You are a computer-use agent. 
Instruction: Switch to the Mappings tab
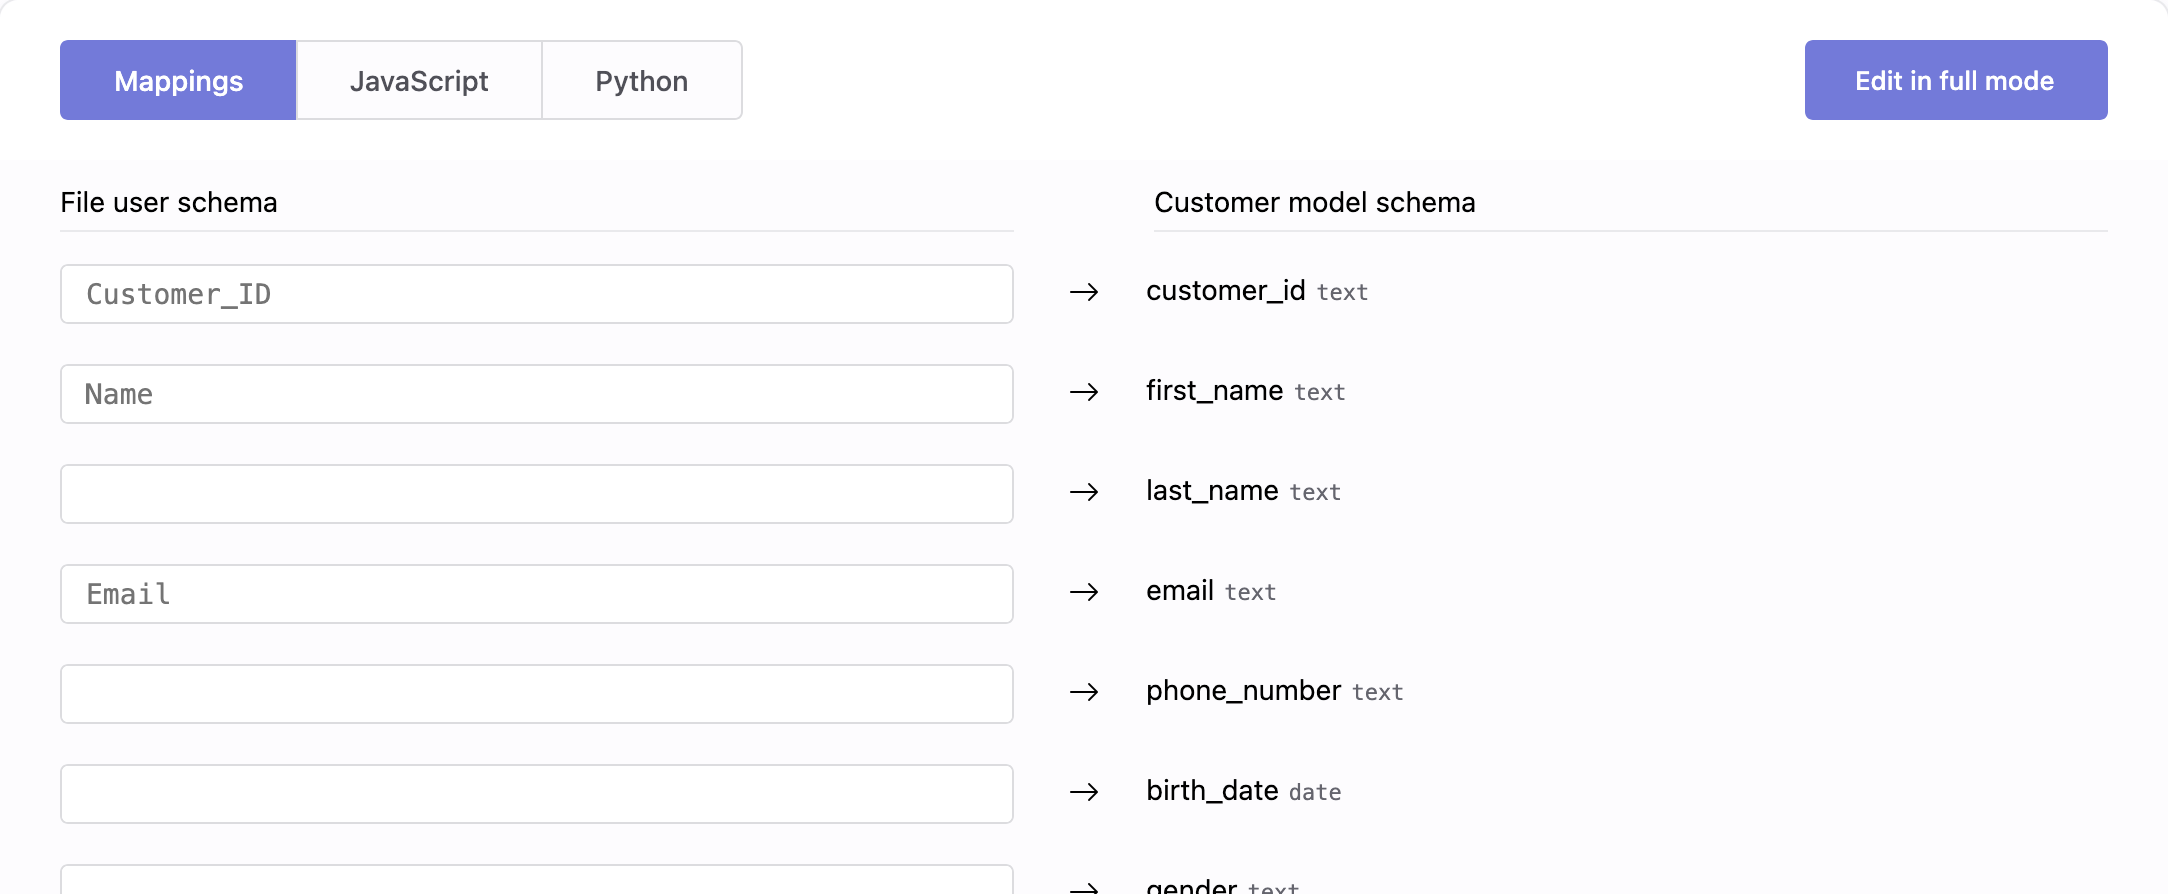[x=178, y=80]
